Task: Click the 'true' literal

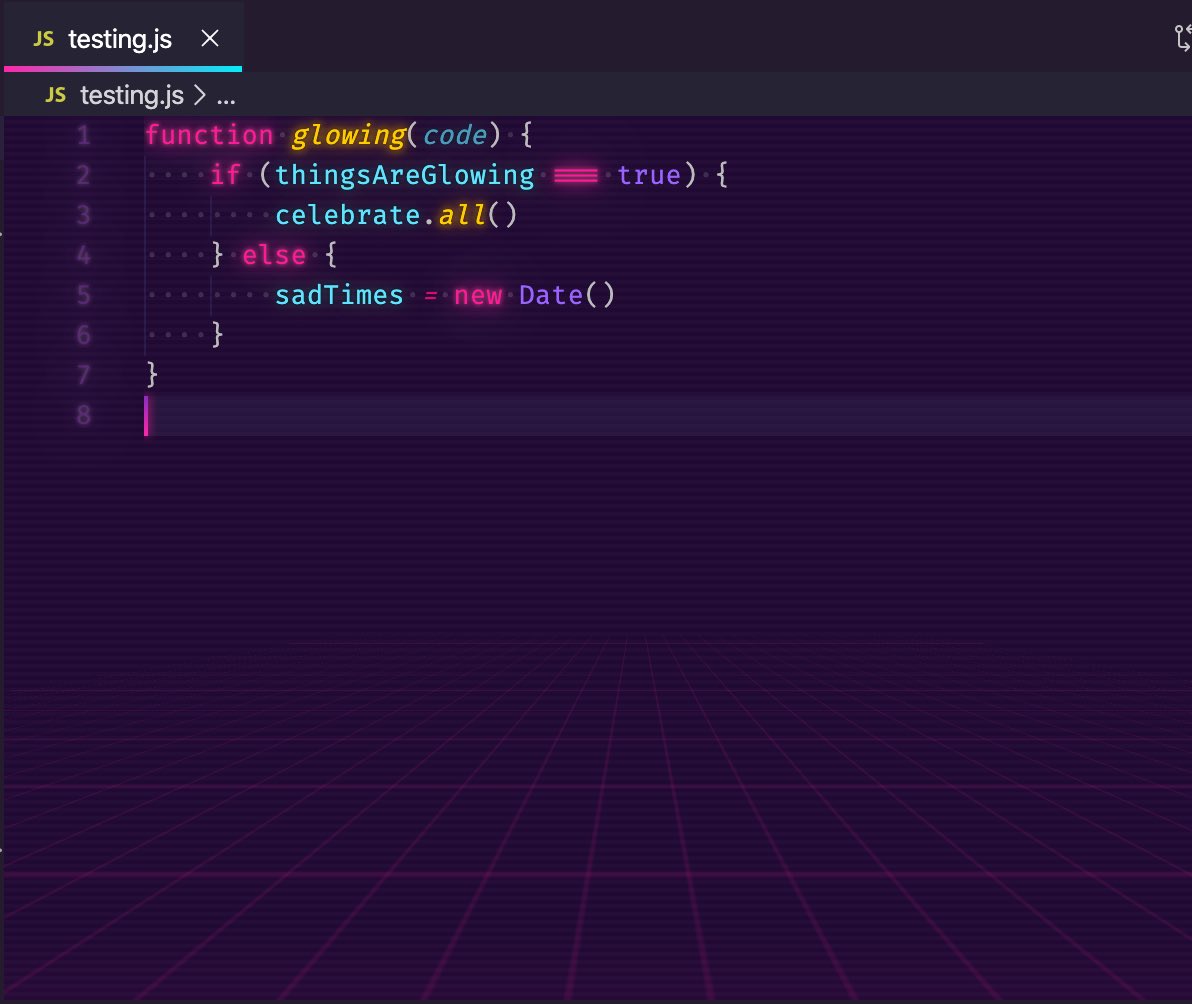Action: coord(648,176)
